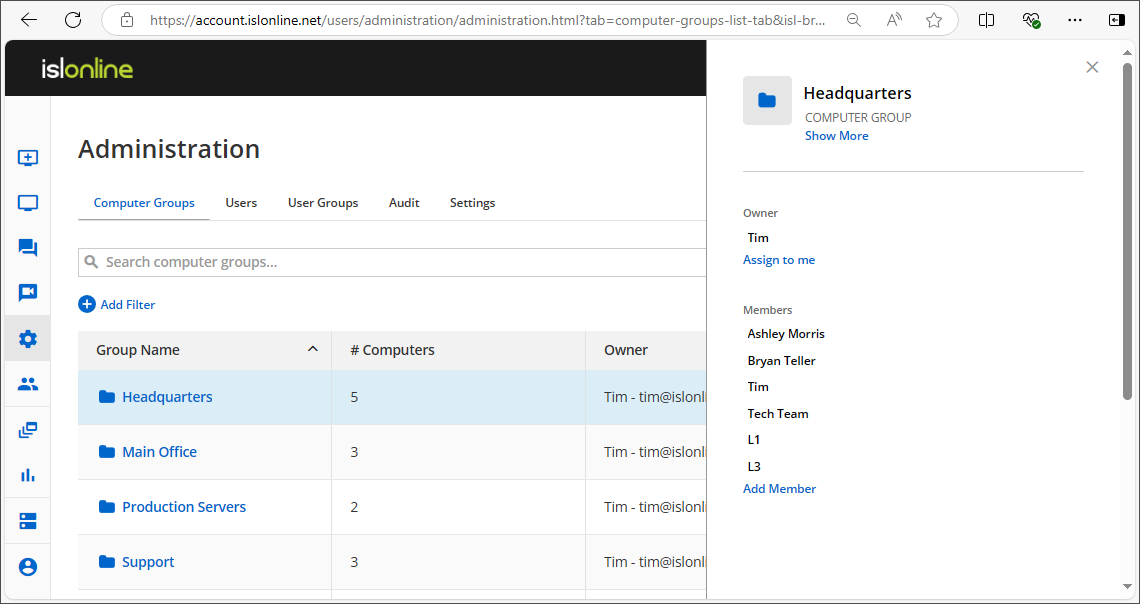Add a new member to Headquarters group

(x=779, y=488)
